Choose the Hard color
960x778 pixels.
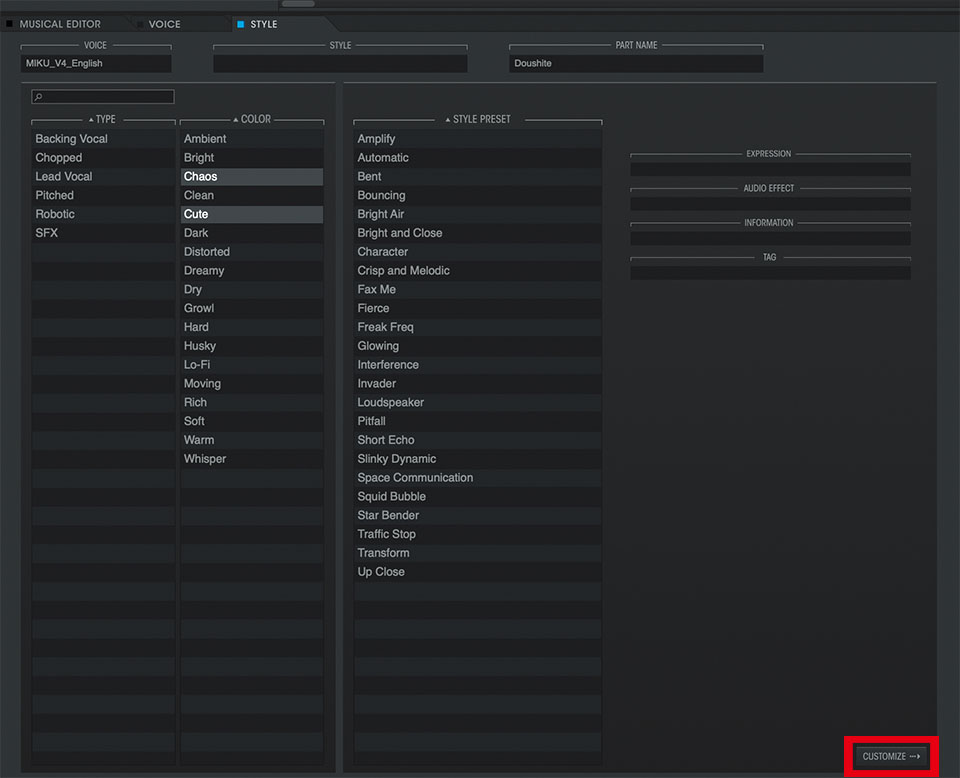tap(252, 327)
